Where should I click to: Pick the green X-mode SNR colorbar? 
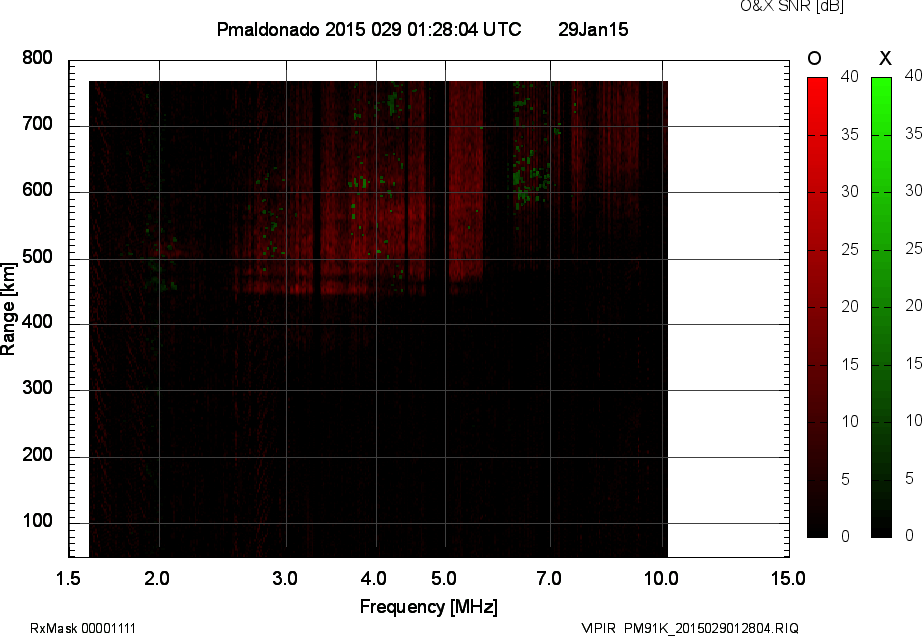pyautogui.click(x=881, y=307)
